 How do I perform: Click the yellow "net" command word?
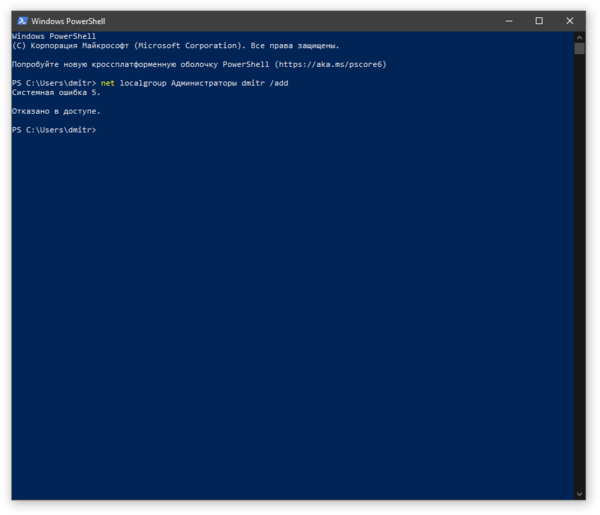coord(108,83)
